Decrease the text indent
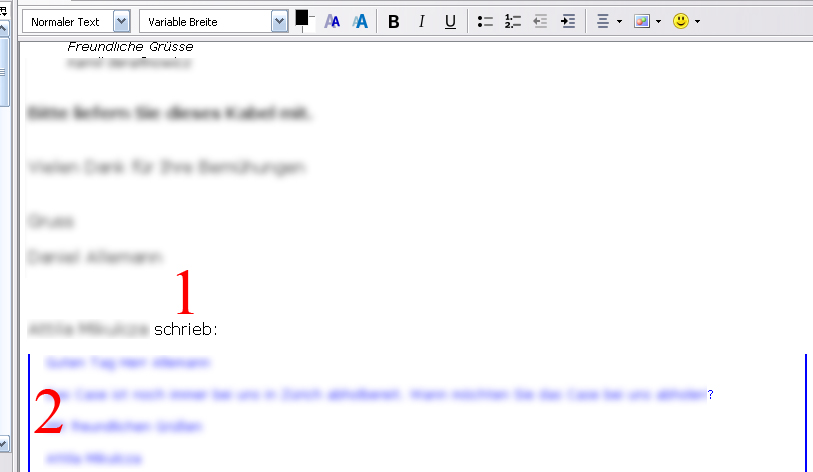Screen dimensions: 813x472 (541, 21)
